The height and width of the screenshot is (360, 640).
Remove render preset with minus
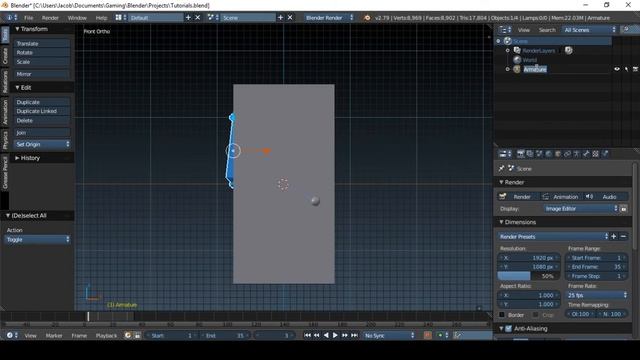[623, 236]
